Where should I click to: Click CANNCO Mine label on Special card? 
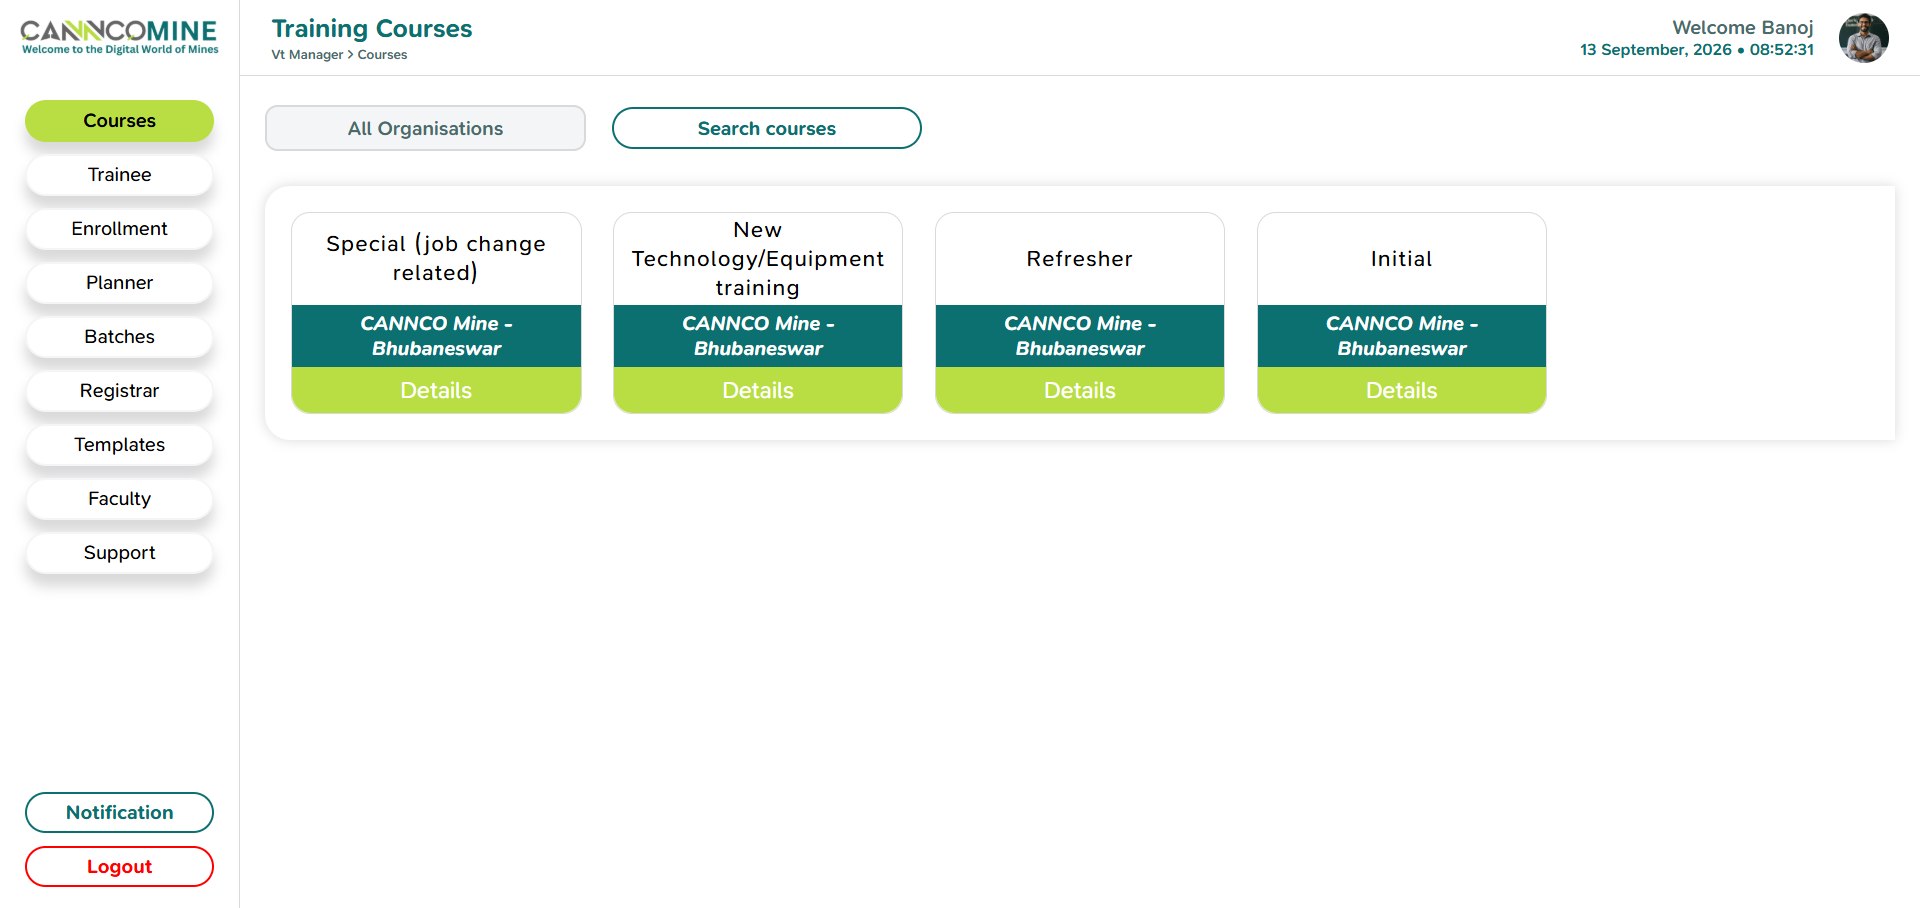click(x=436, y=336)
